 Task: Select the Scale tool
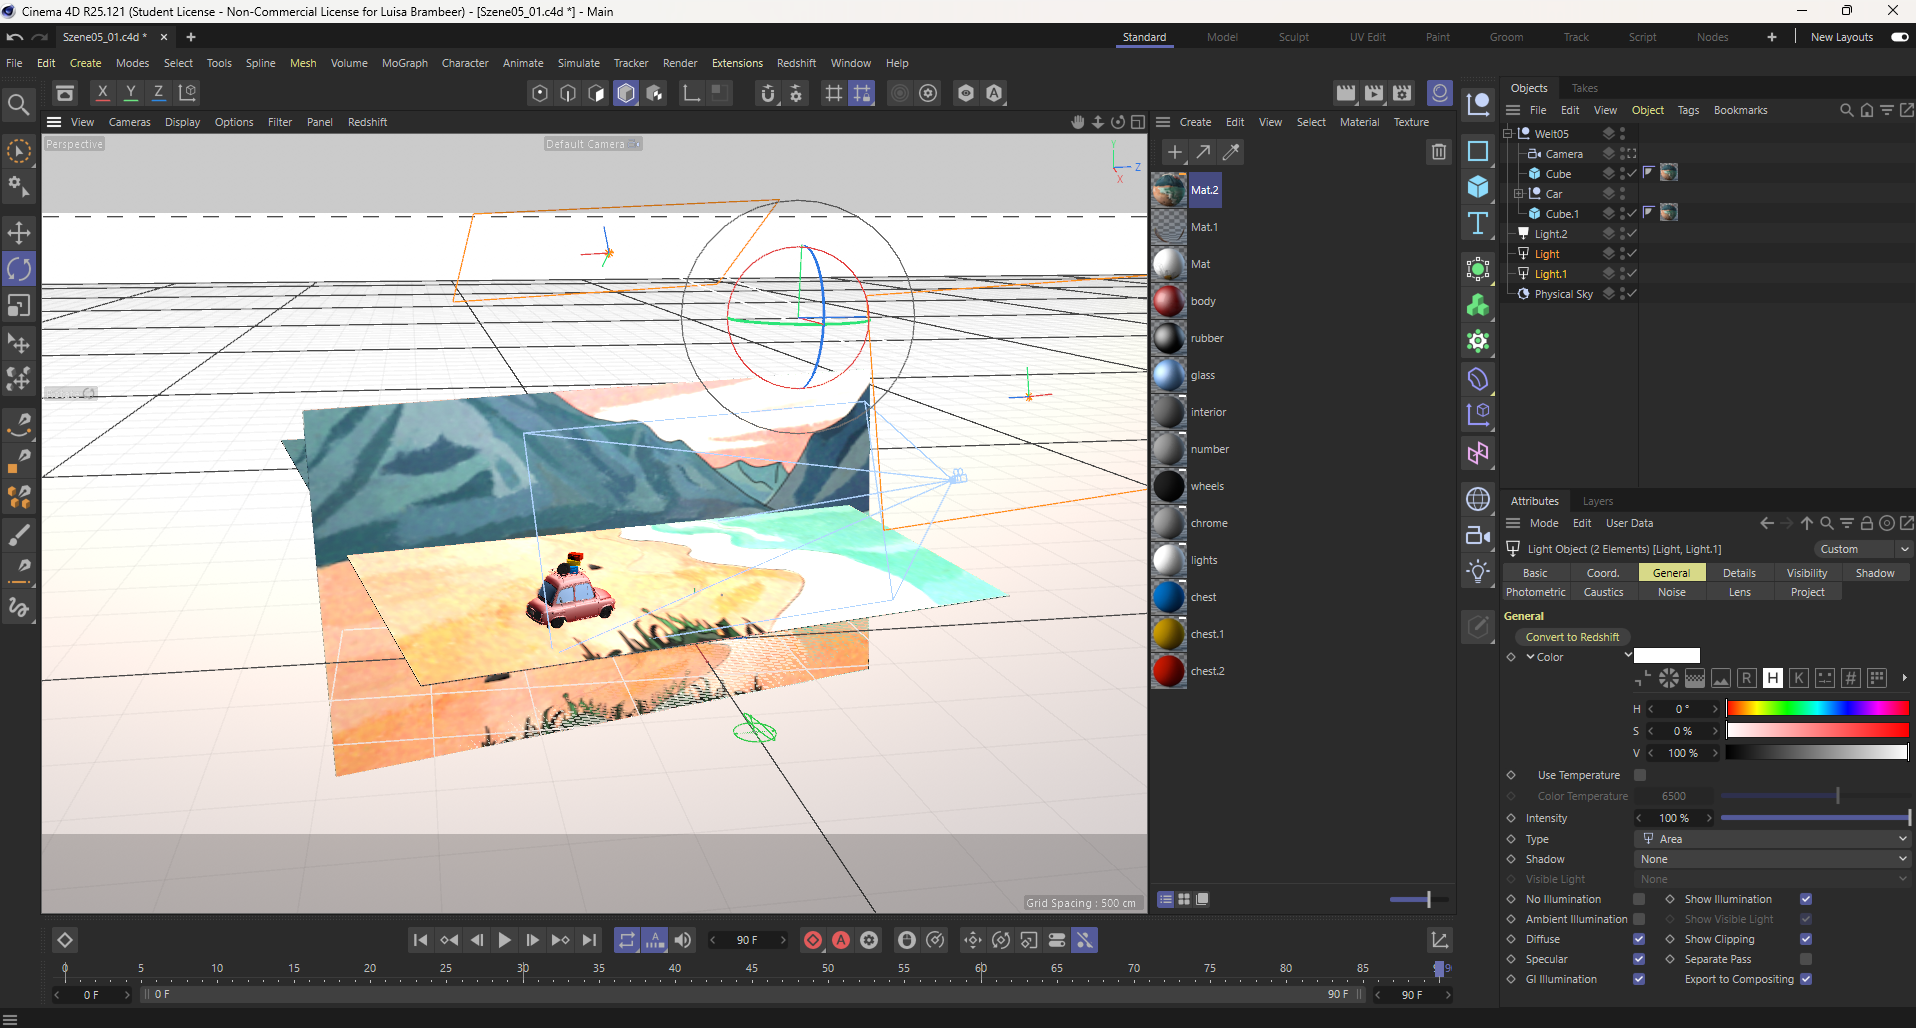coord(19,305)
